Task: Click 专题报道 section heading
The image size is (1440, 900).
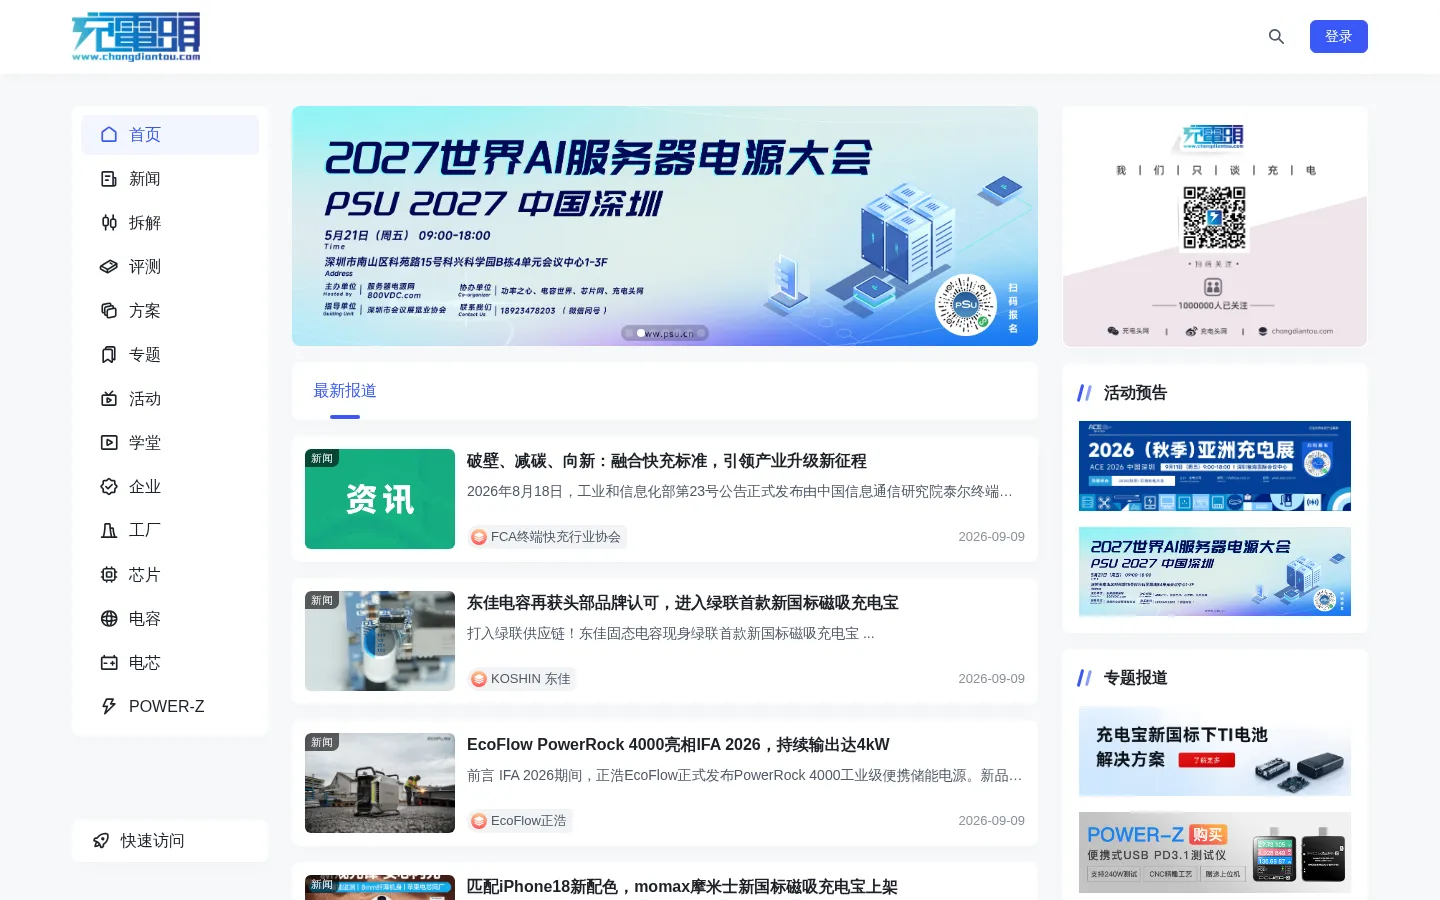Action: click(1135, 678)
